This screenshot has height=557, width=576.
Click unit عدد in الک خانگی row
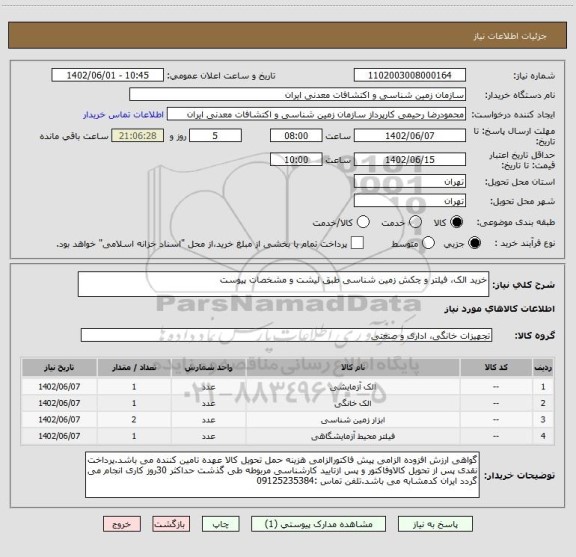pos(208,403)
